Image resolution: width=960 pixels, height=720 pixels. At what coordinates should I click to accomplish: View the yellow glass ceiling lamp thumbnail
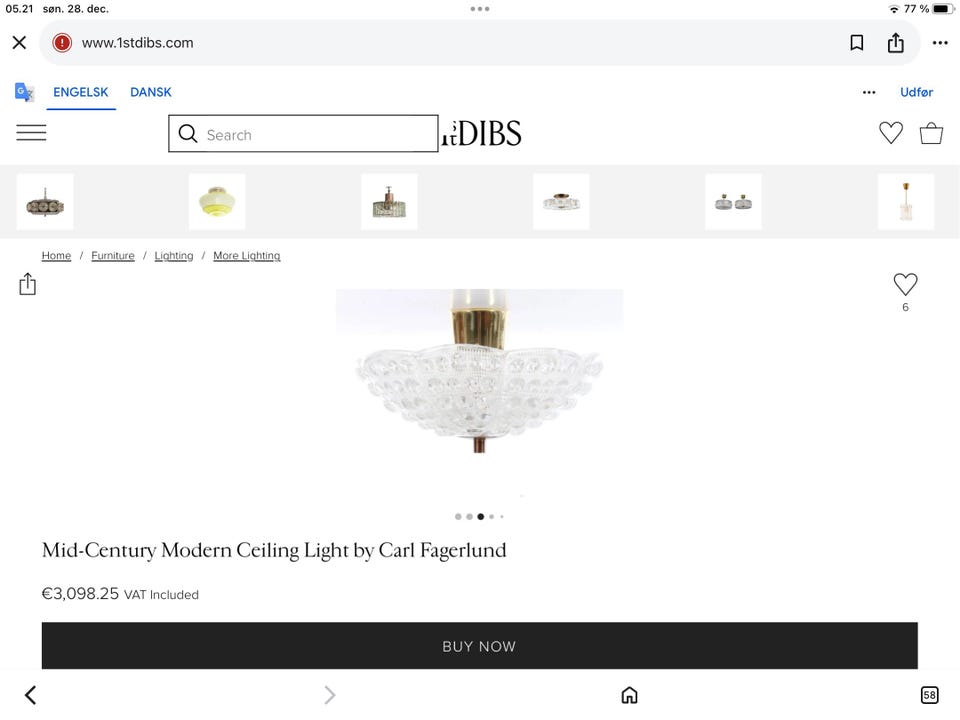pyautogui.click(x=217, y=202)
